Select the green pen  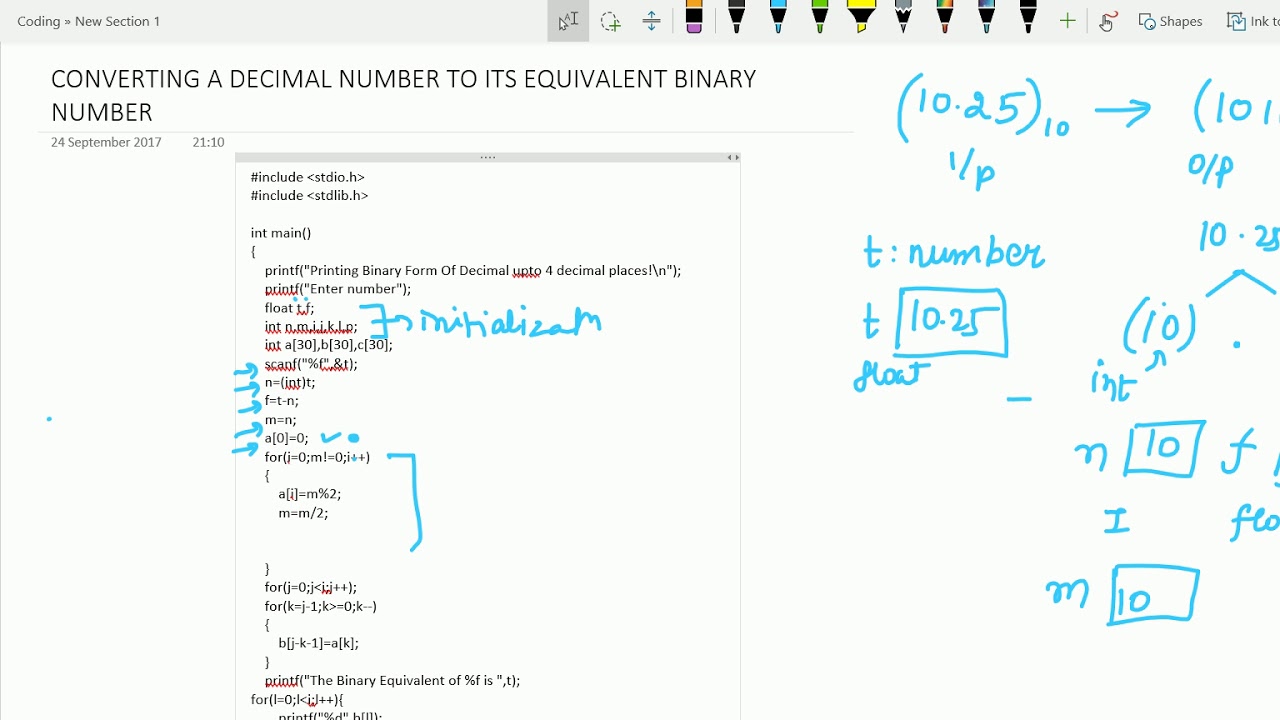tap(820, 18)
